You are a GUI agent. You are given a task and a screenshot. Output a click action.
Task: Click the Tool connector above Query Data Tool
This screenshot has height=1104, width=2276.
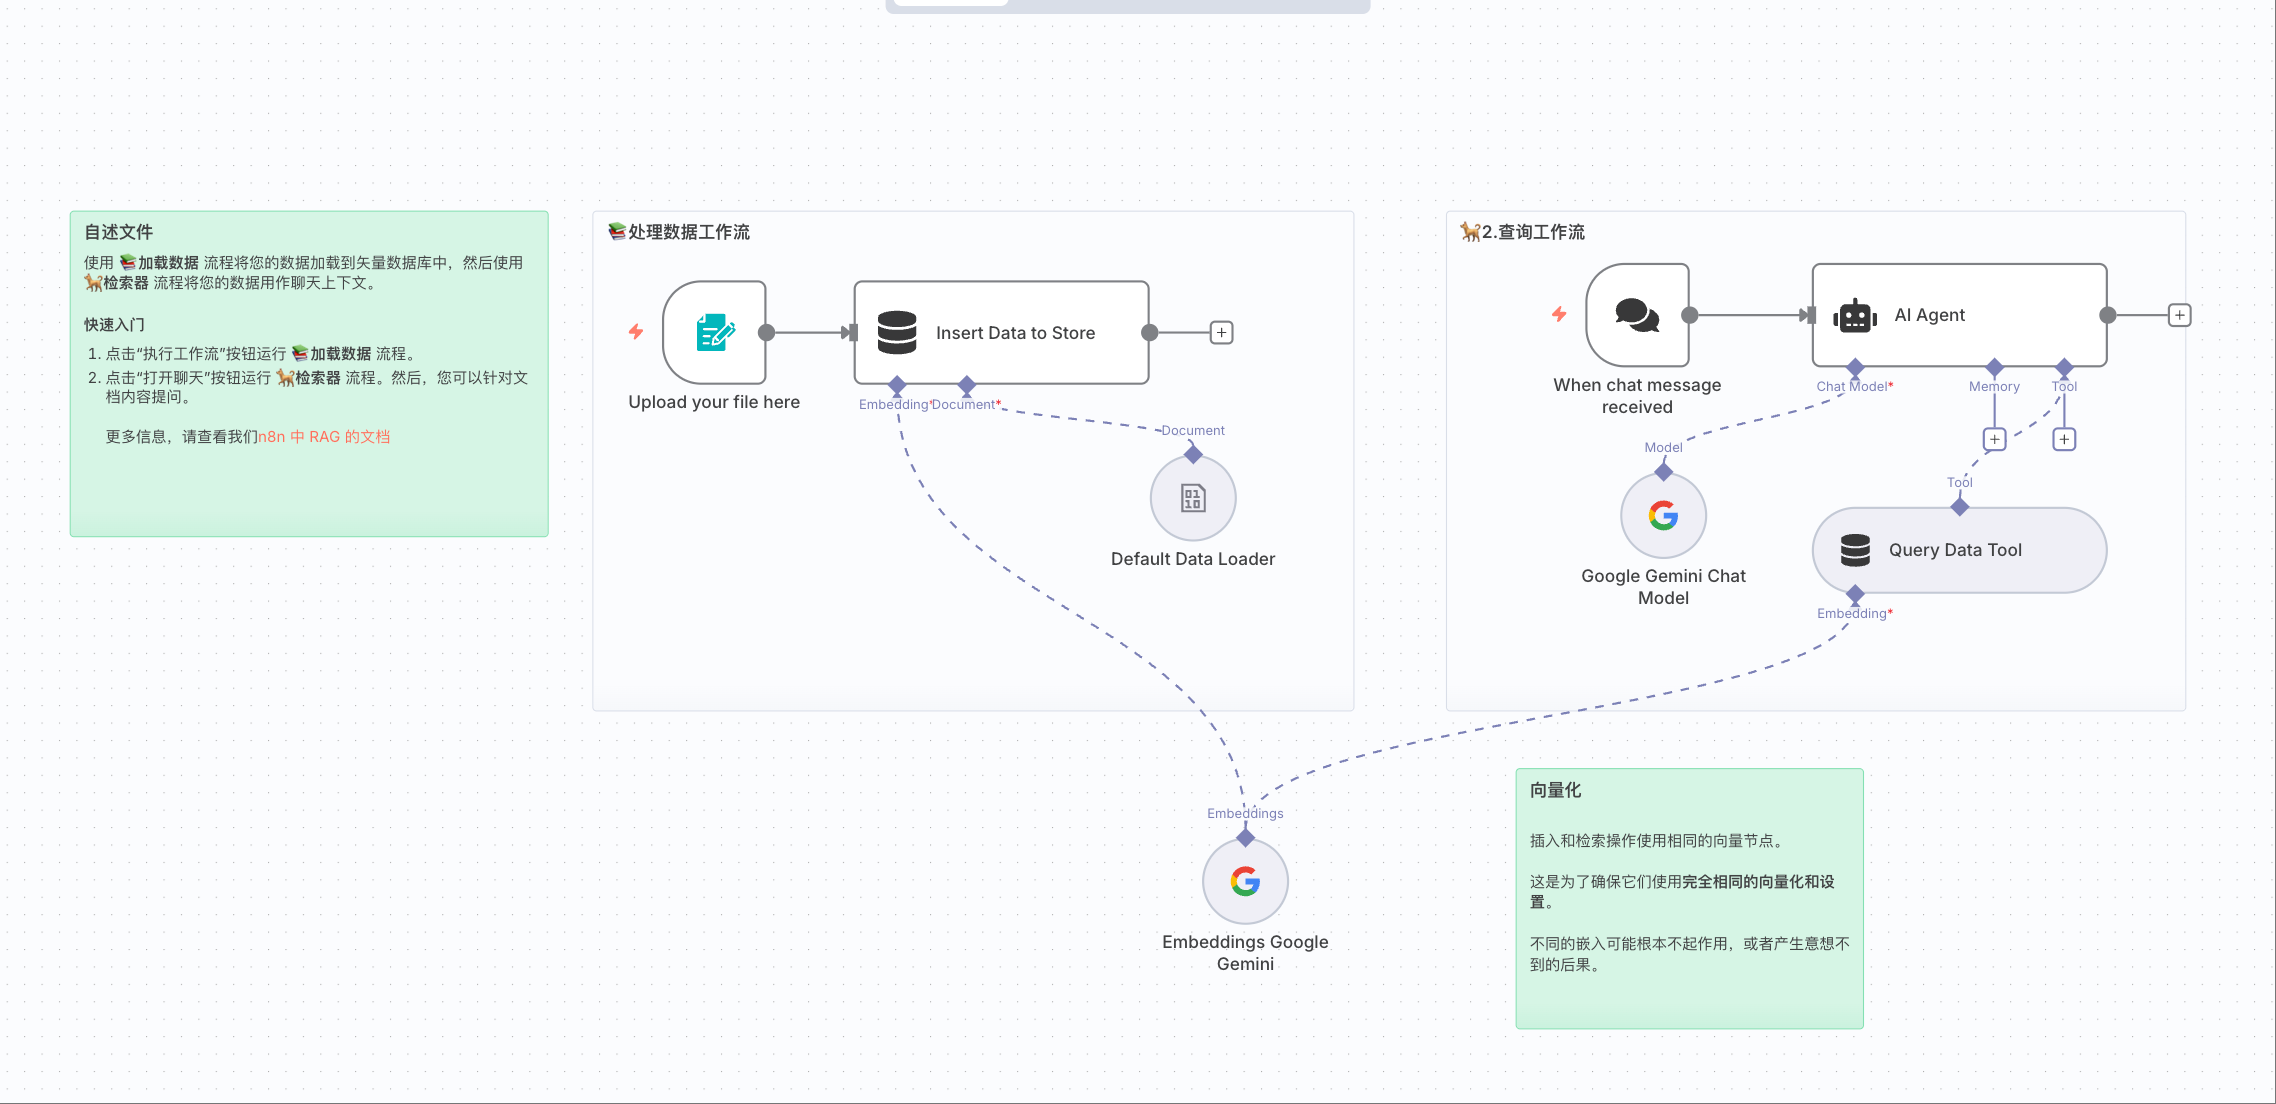[x=1959, y=507]
